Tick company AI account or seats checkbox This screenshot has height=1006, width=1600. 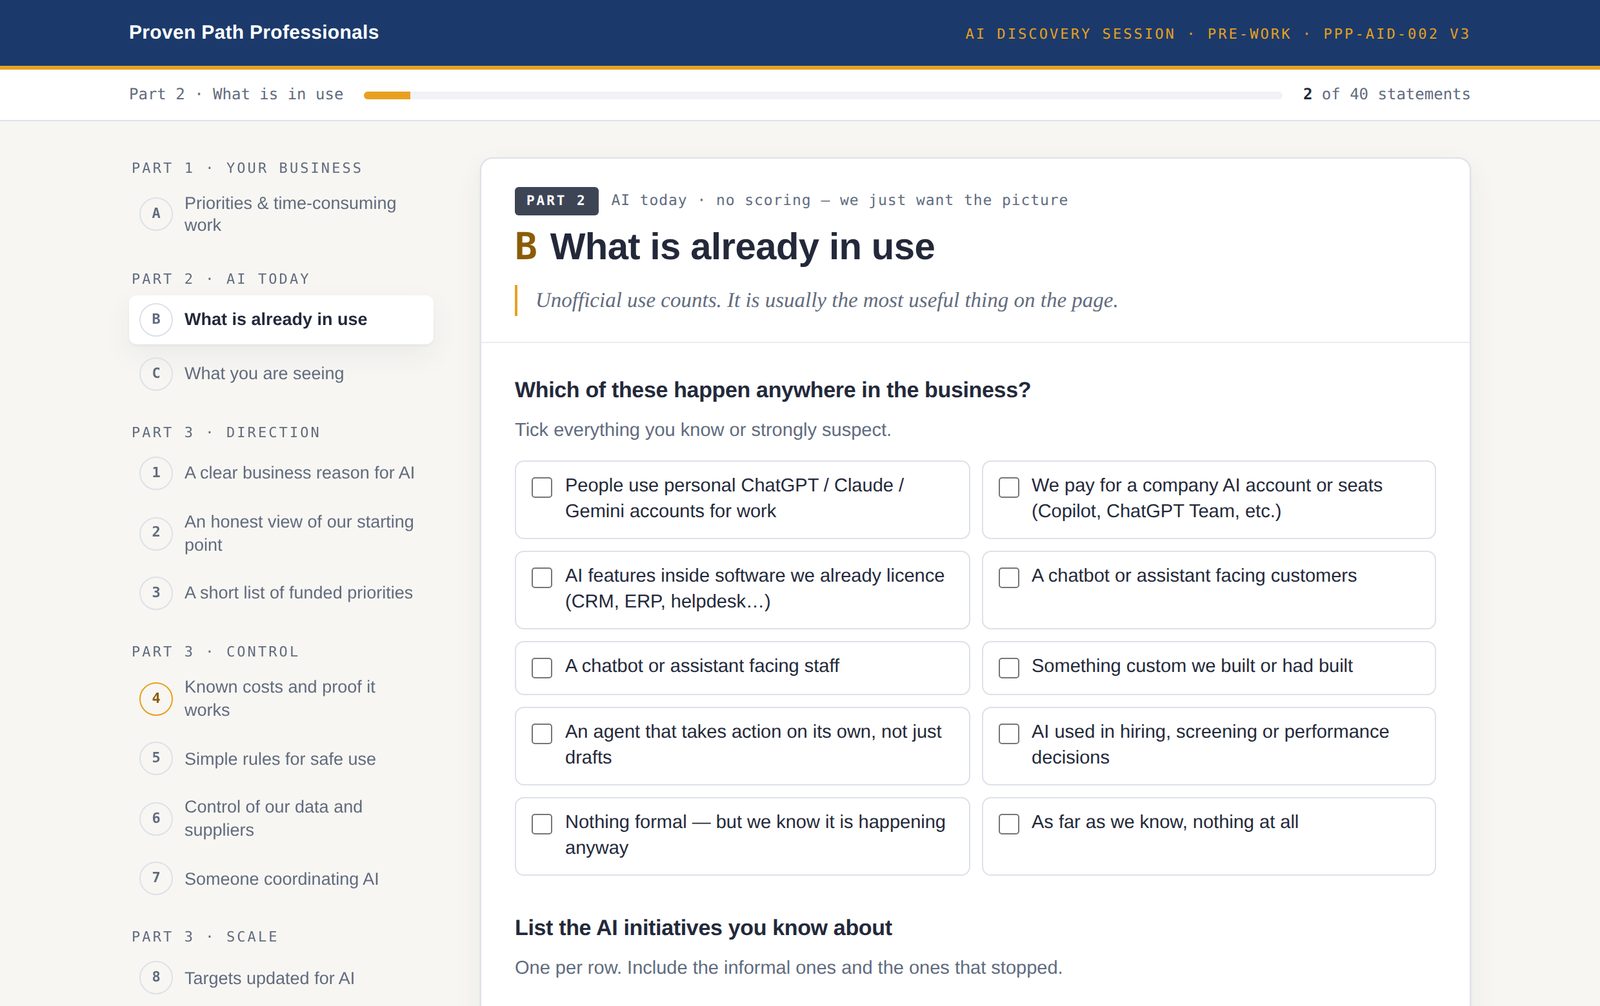[x=1009, y=487]
